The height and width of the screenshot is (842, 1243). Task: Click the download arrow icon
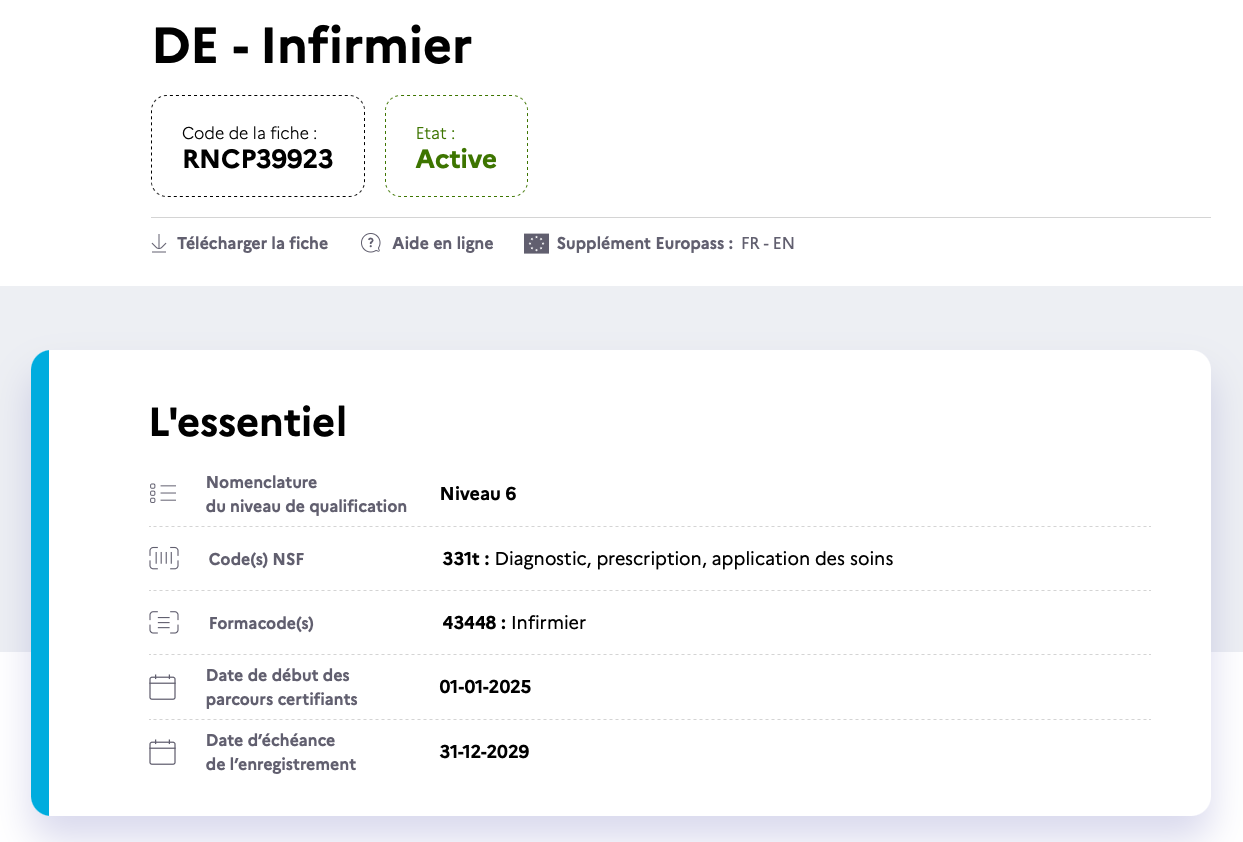[x=158, y=244]
